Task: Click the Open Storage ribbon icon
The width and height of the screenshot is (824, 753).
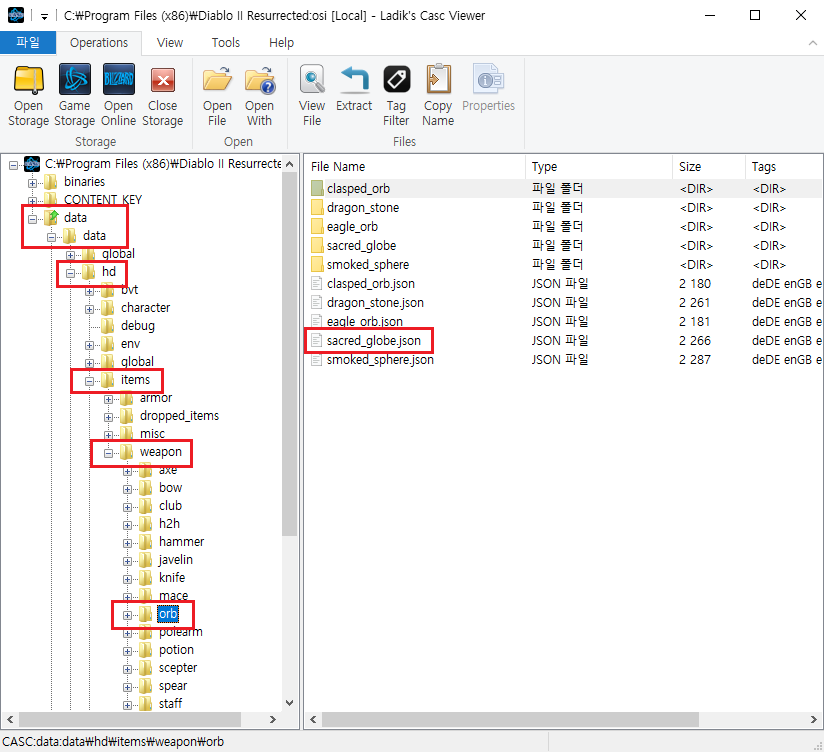Action: coord(28,80)
